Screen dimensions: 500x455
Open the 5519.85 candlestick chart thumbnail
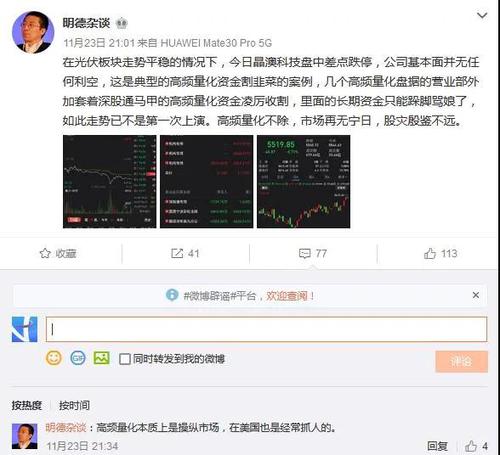click(303, 182)
